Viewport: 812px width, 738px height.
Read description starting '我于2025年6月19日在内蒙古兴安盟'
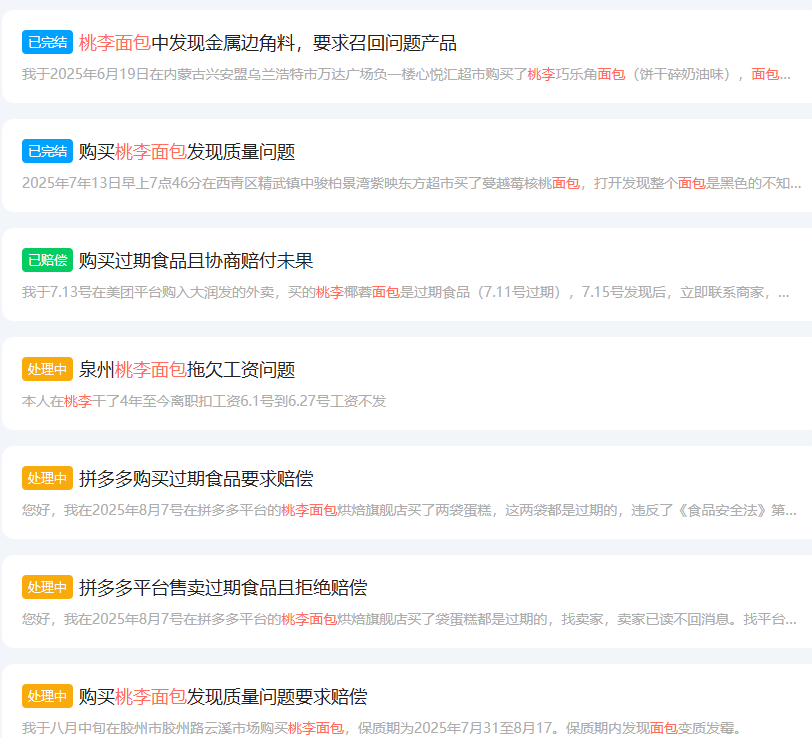tap(406, 75)
